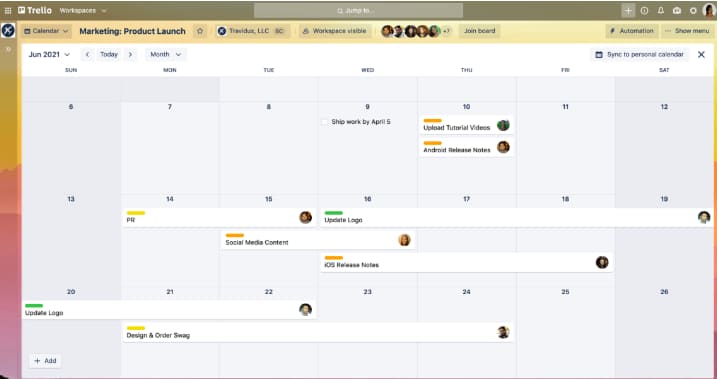Click orange label on Social Media Content card
717x379 pixels.
tap(235, 235)
